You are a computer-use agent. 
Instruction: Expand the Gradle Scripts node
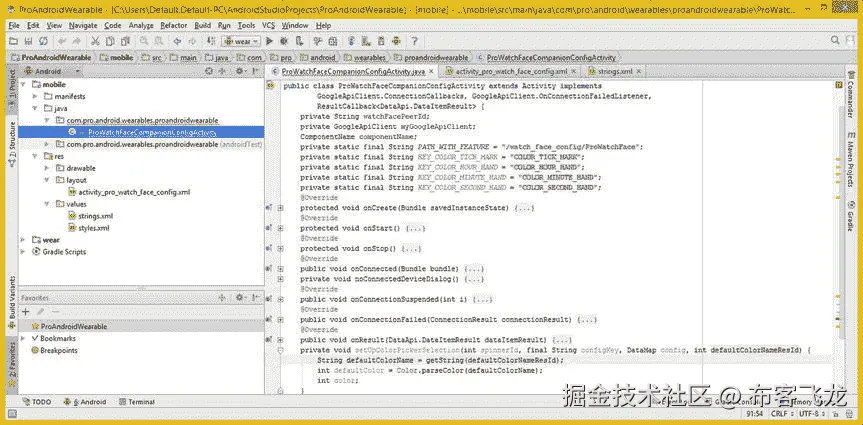23,252
